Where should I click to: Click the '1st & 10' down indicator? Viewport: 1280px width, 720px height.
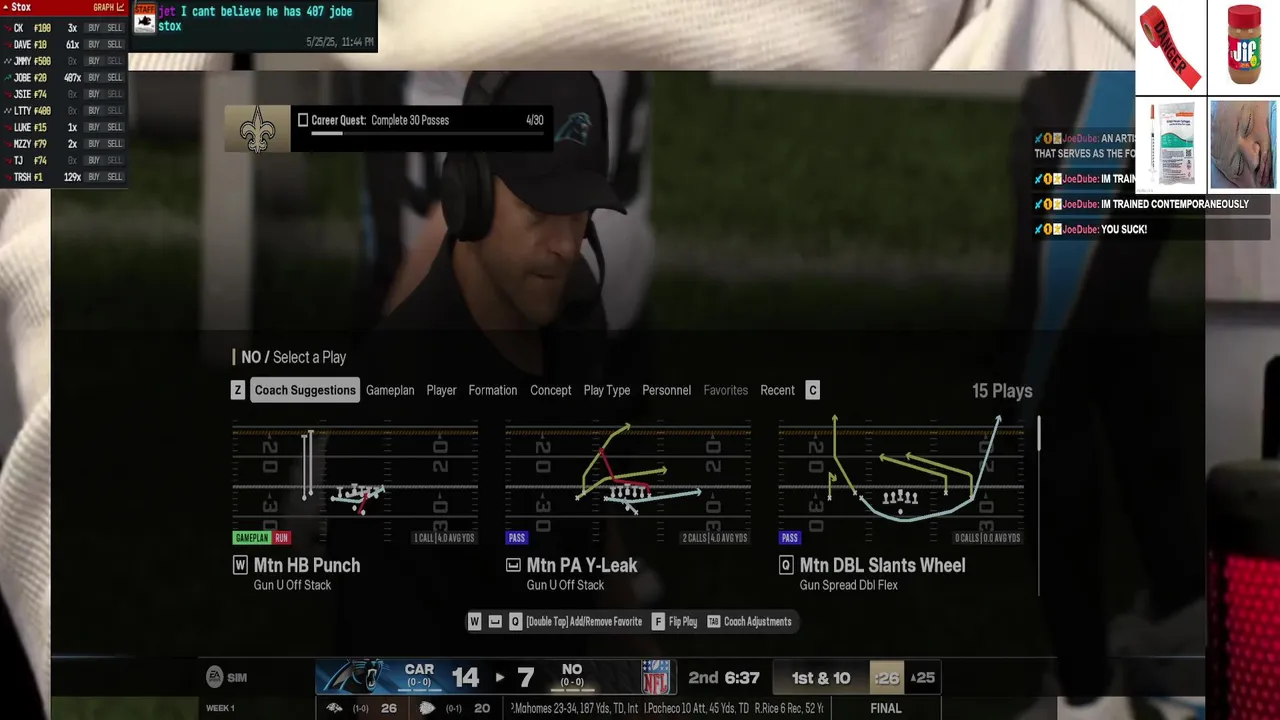coord(821,678)
